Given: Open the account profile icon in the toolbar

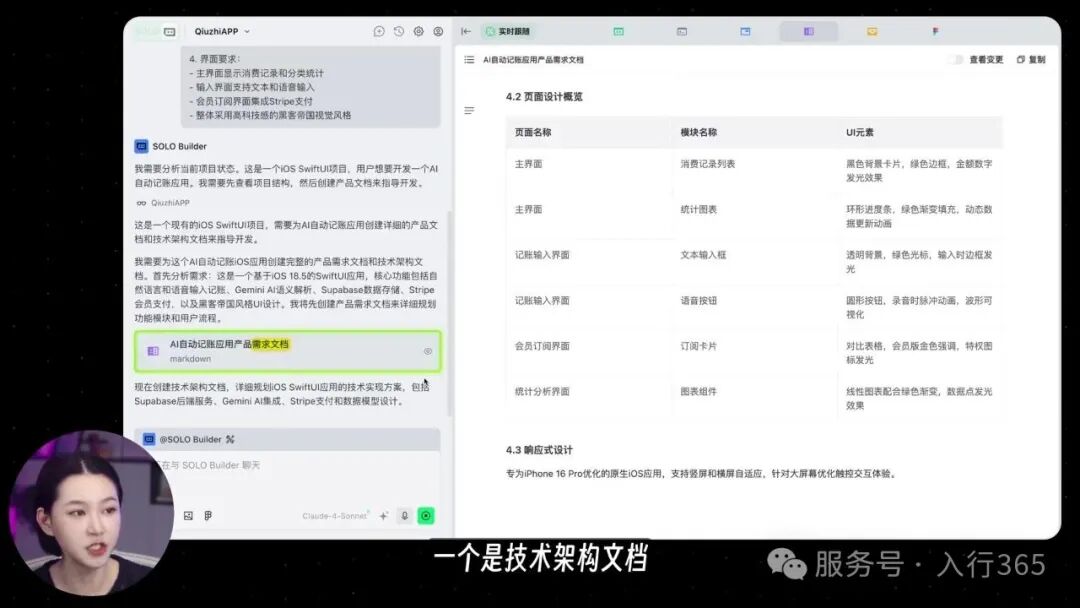Looking at the screenshot, I should 438,31.
